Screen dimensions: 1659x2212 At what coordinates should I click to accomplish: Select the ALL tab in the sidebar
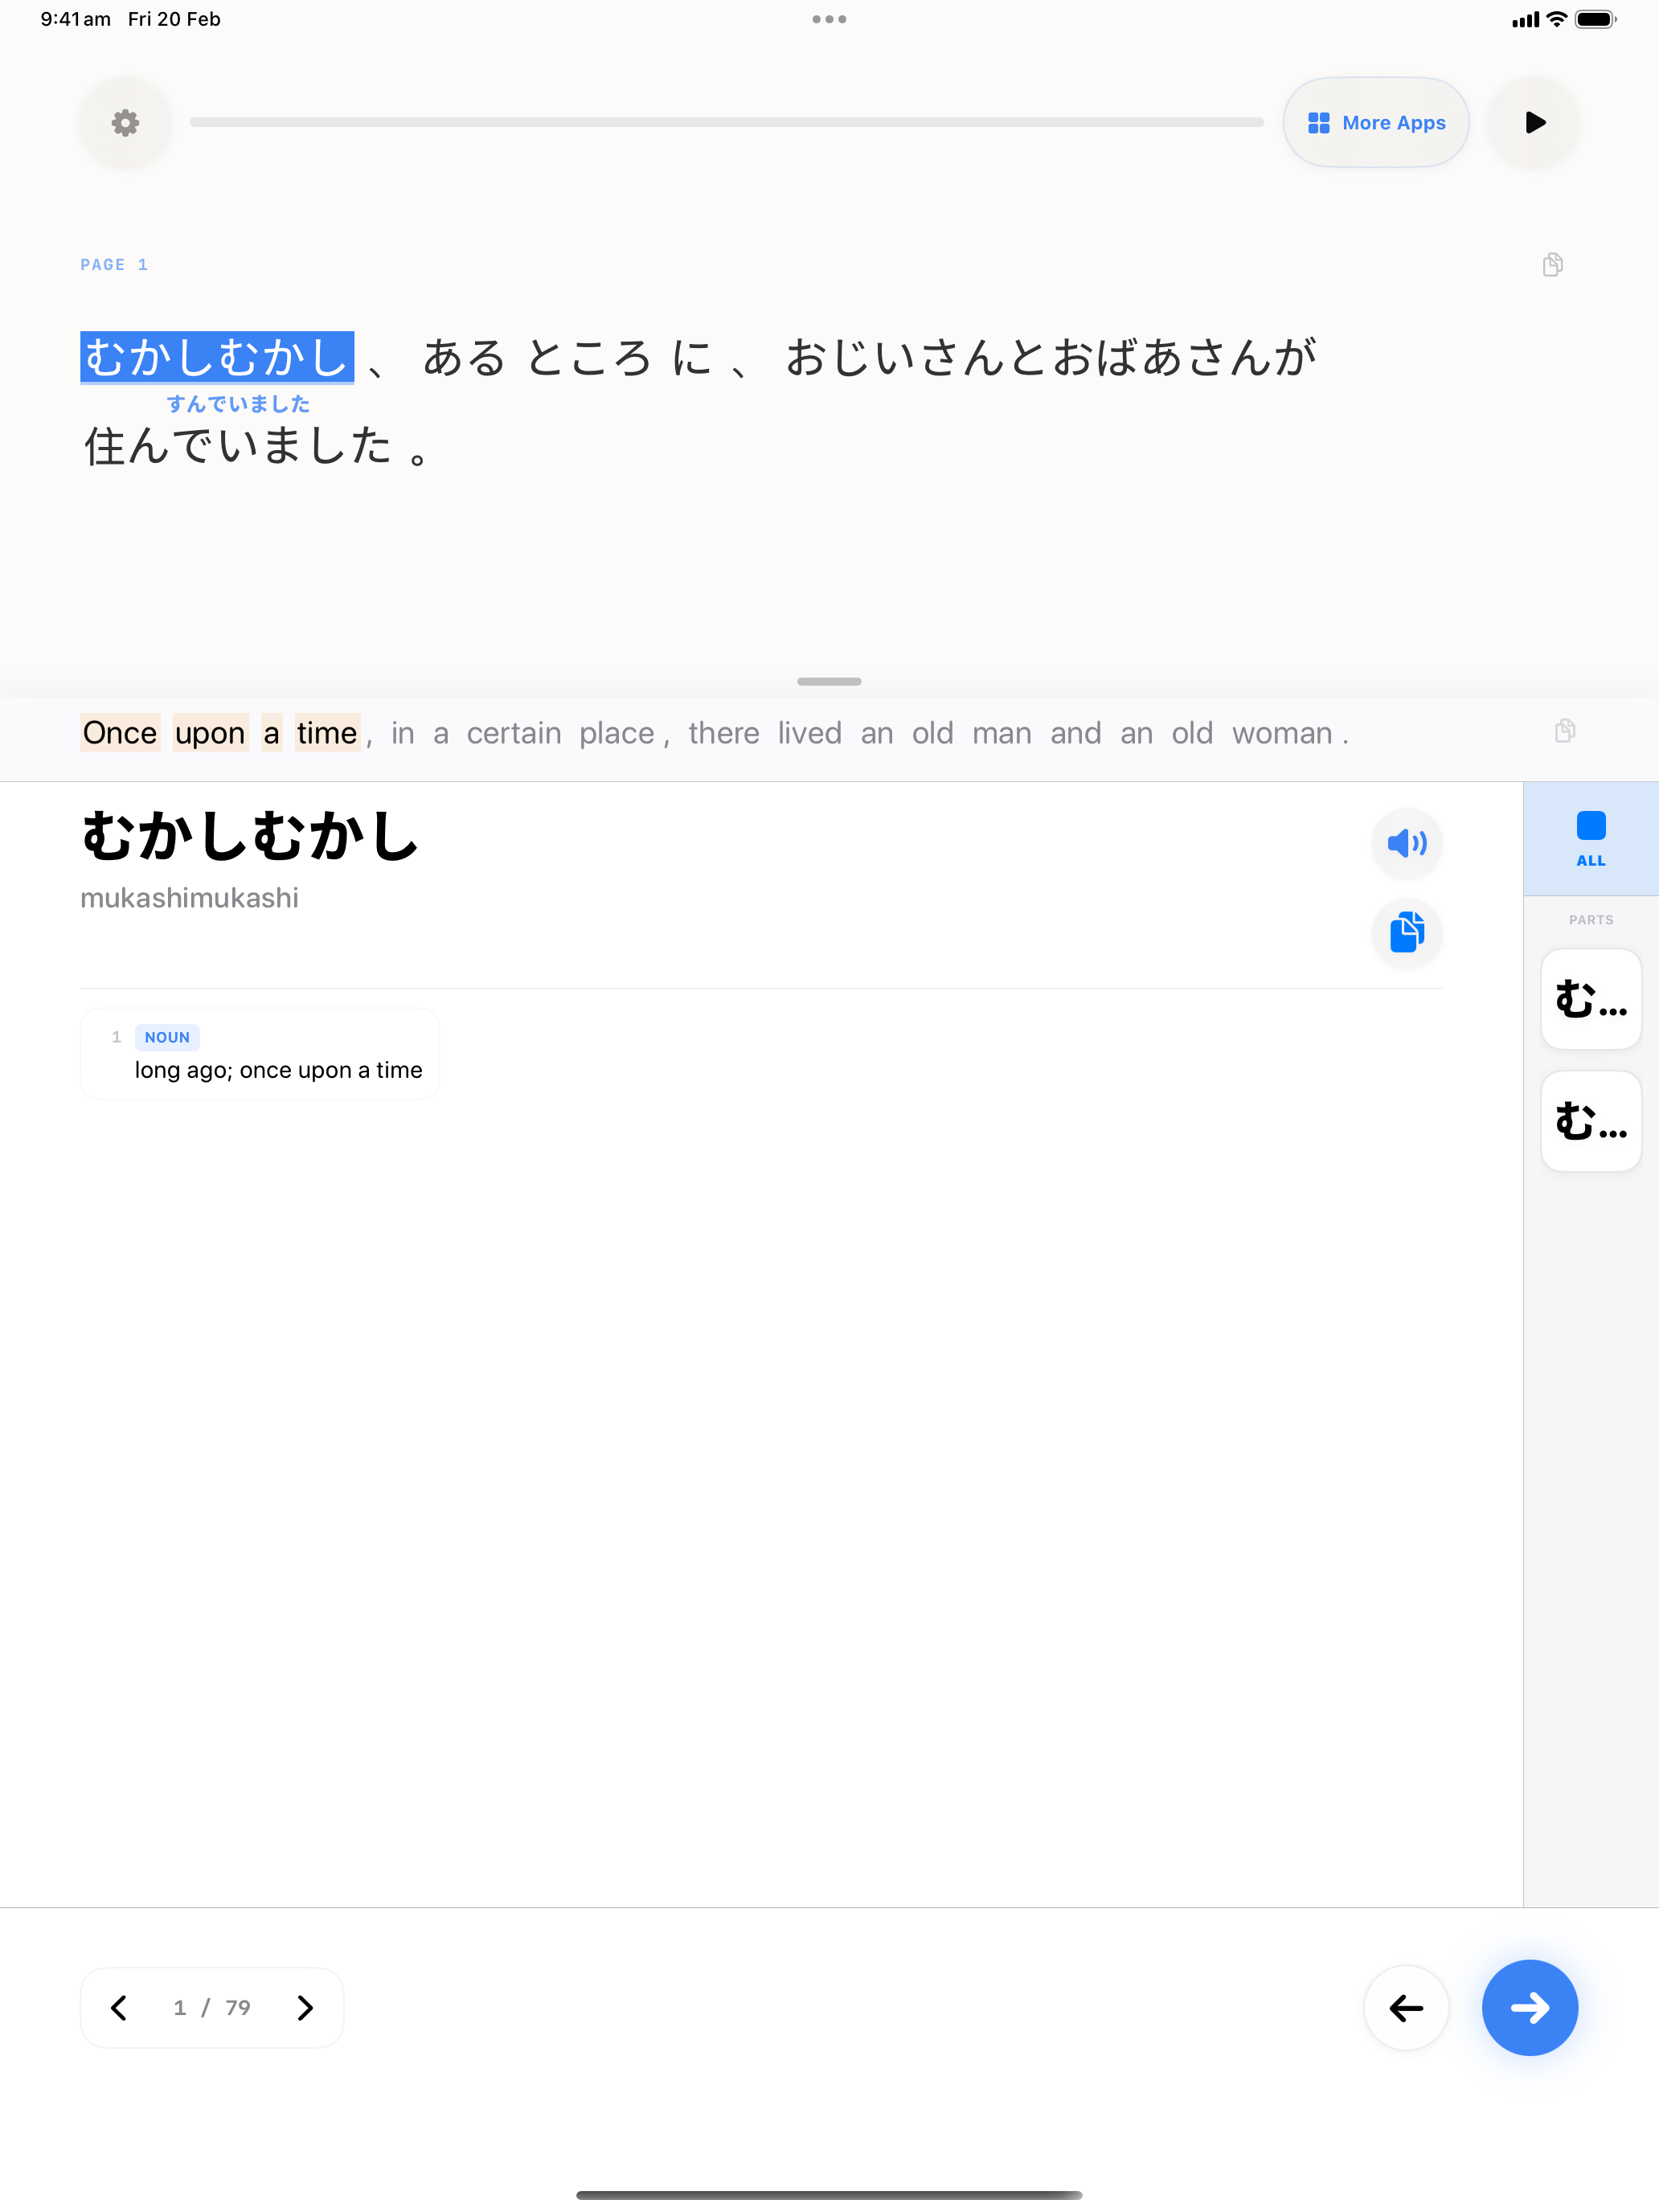(1590, 838)
